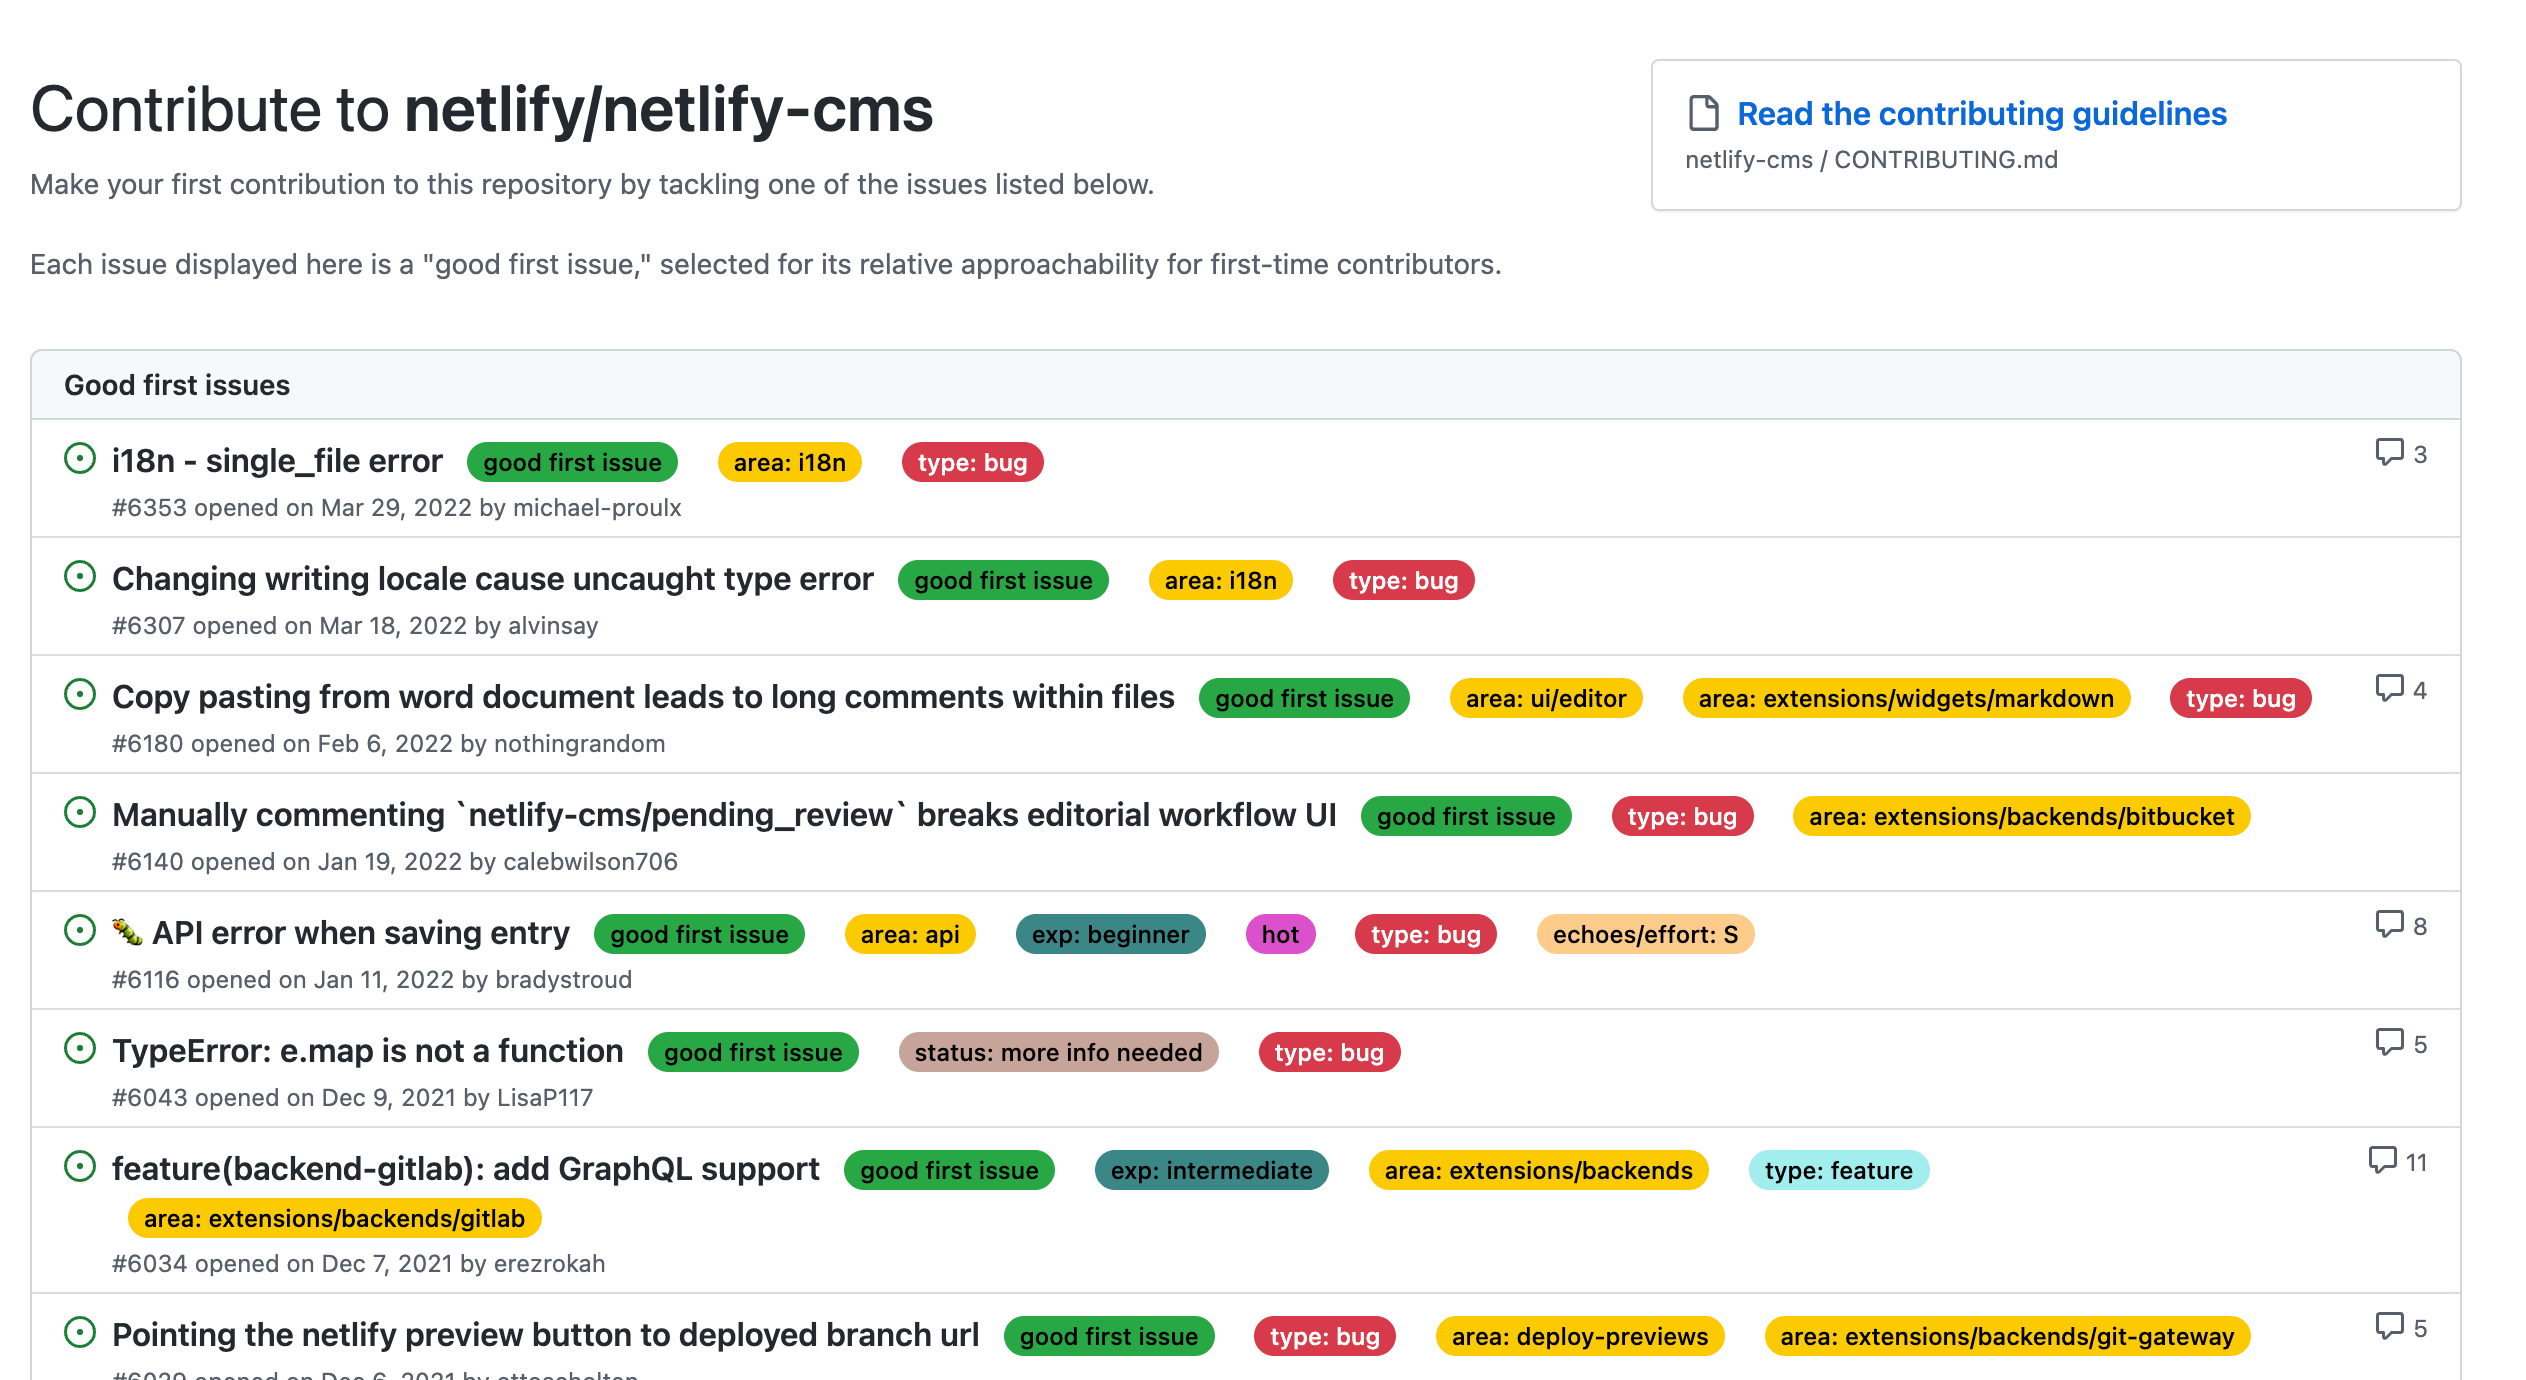Open bradystroud author profile link

(564, 980)
